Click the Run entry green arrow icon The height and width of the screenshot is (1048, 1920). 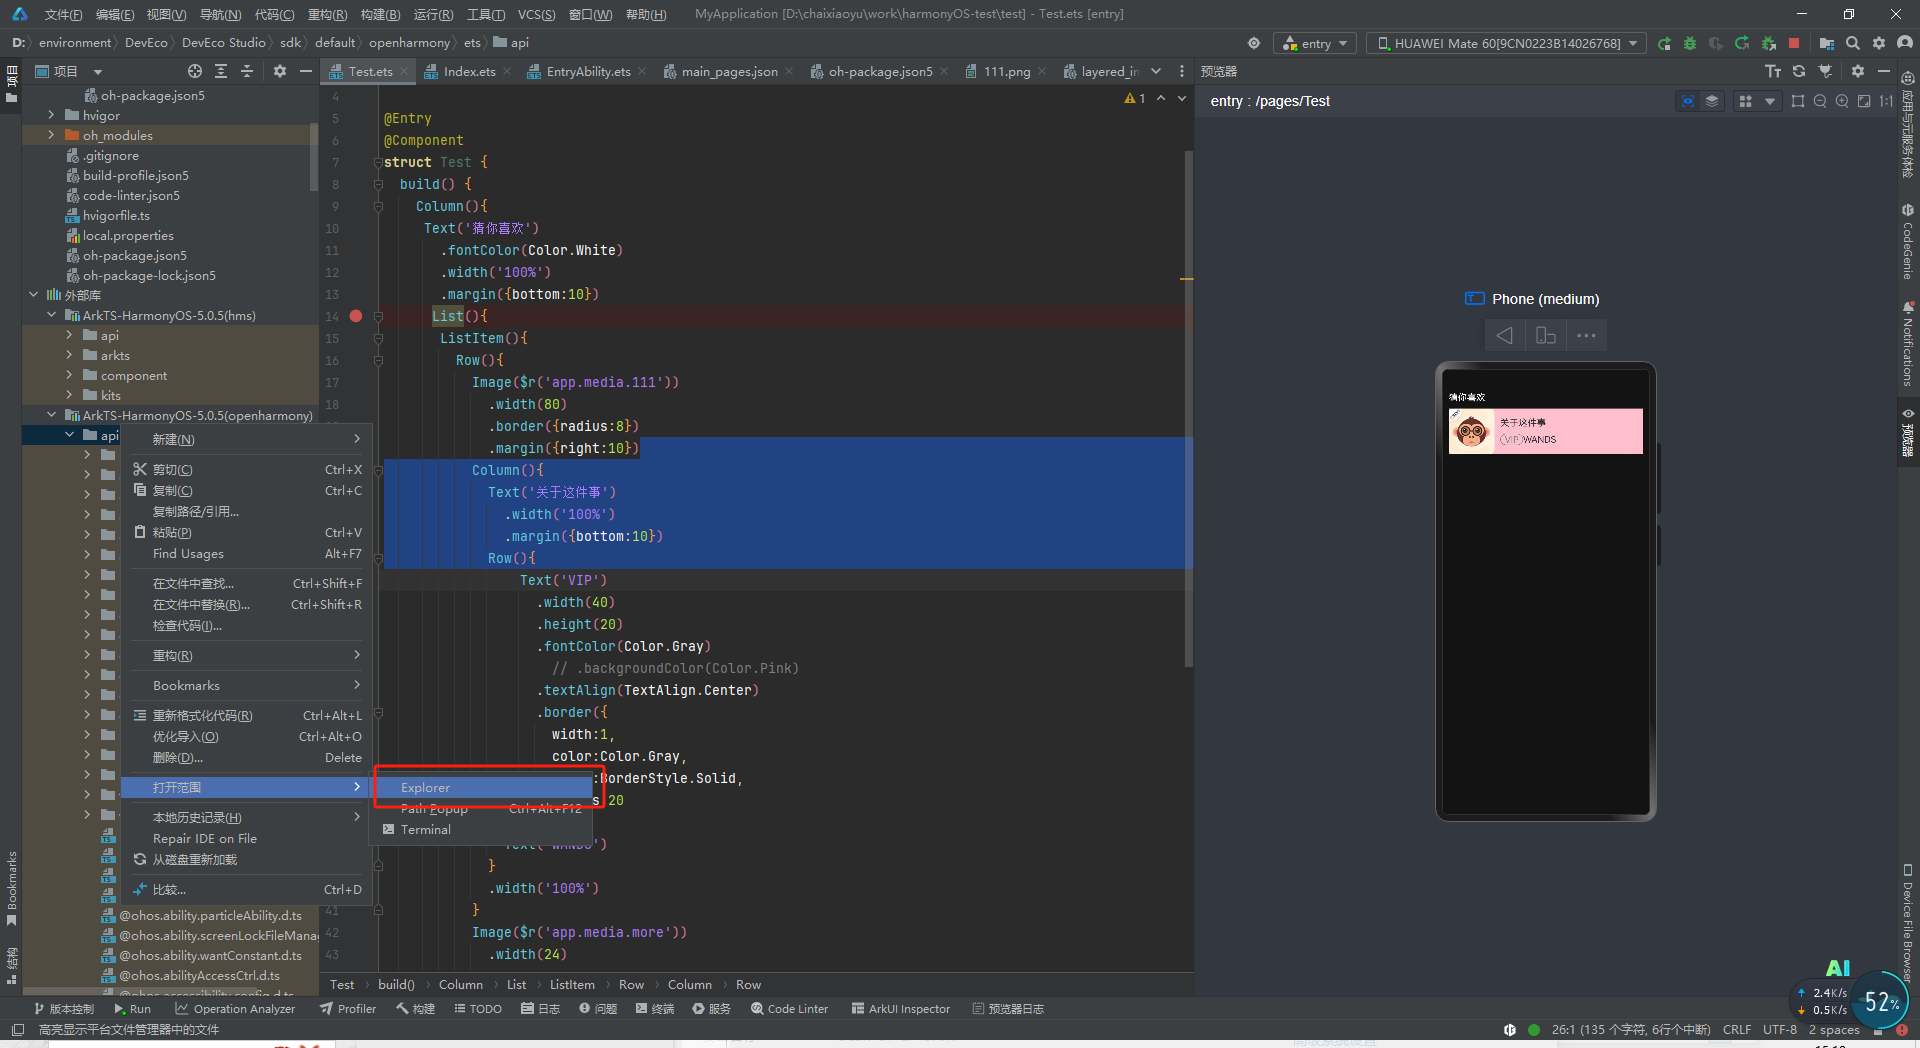click(x=1664, y=43)
